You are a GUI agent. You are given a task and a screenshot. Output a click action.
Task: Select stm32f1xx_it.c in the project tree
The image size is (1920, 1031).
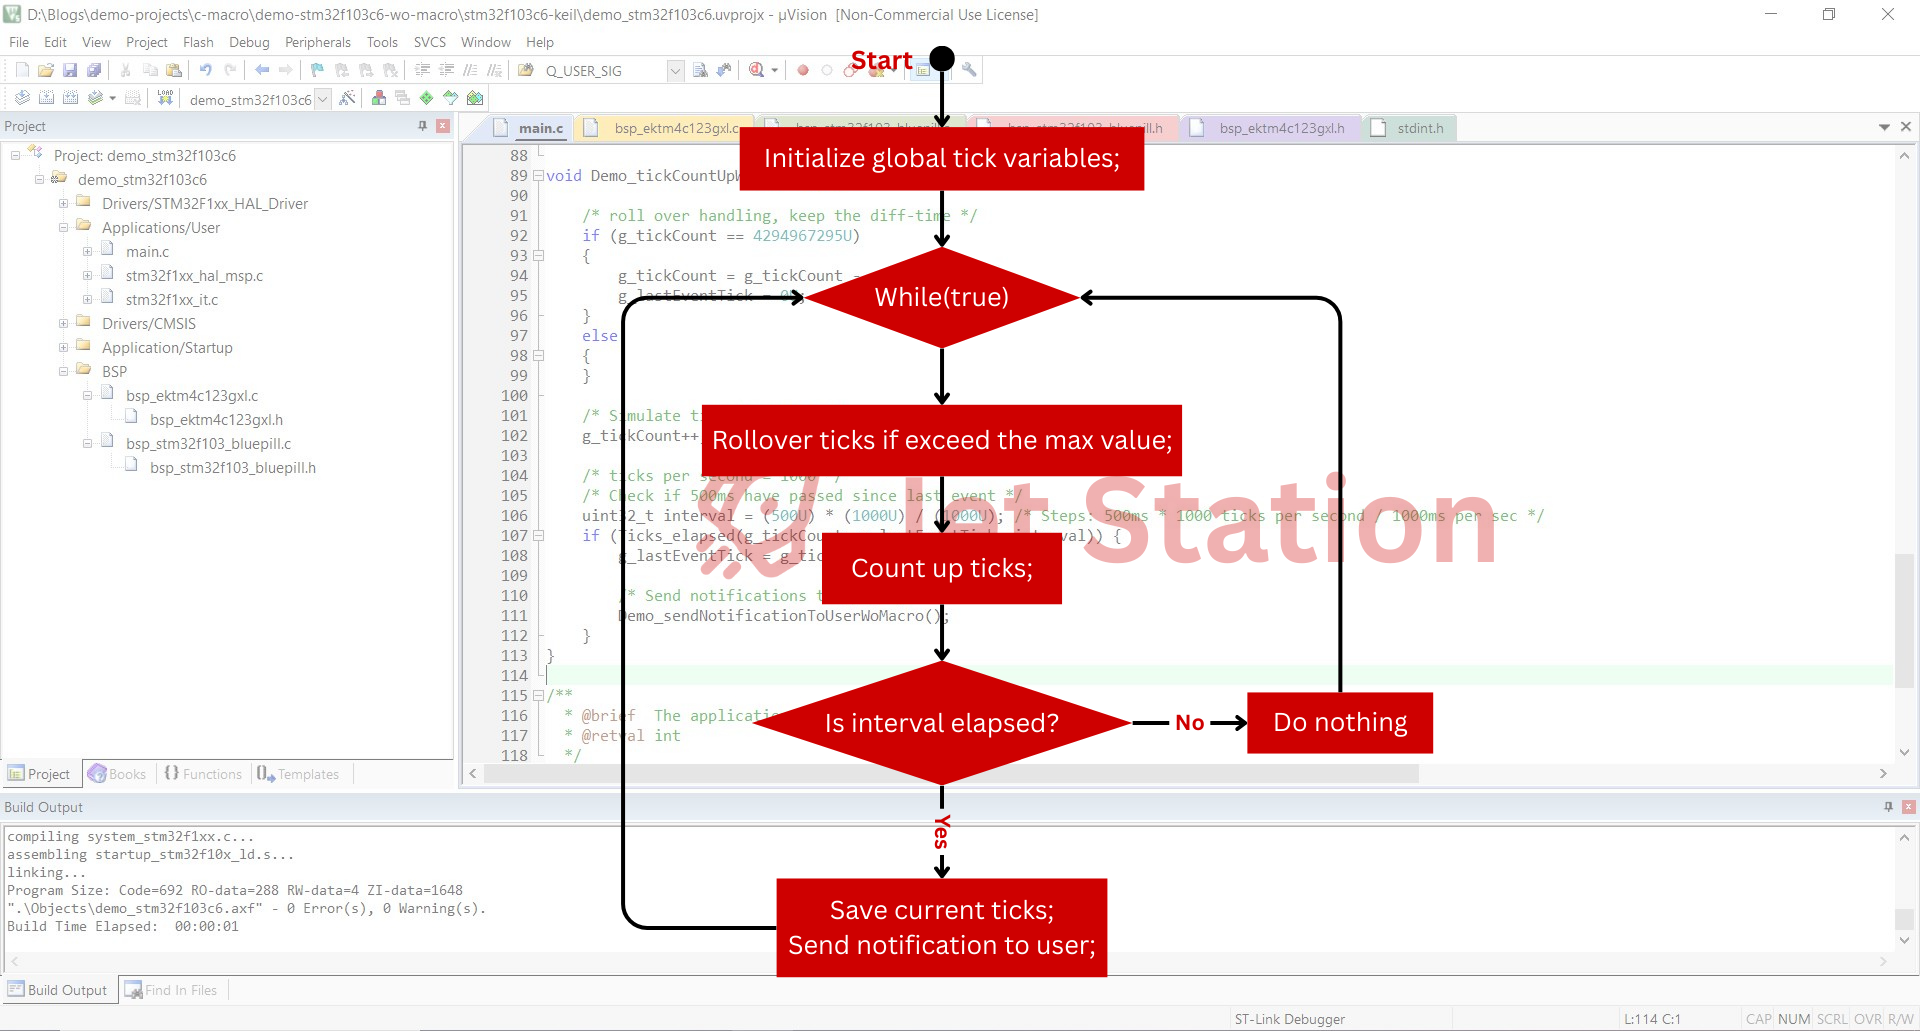171,300
